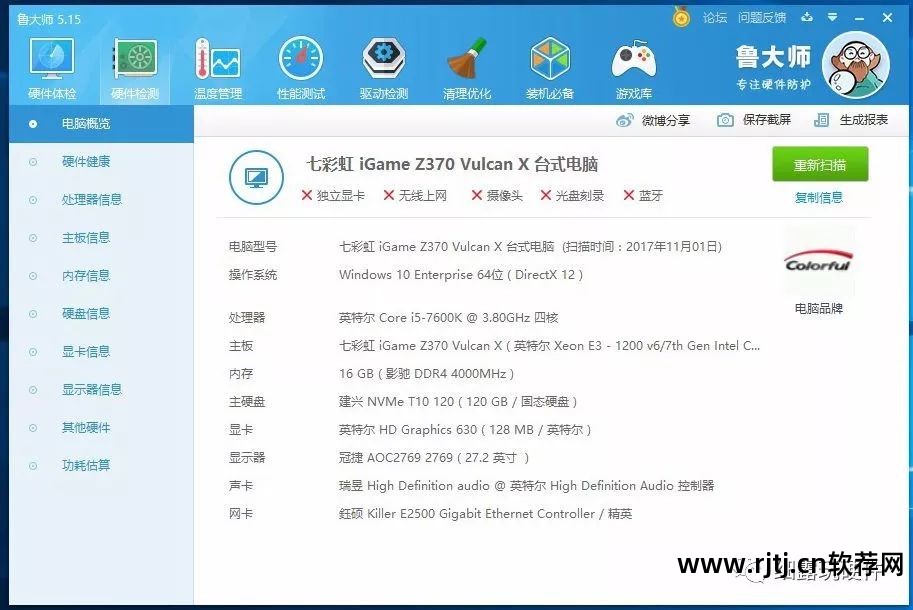
Task: Click the green 重新扫描 button
Action: tap(819, 165)
